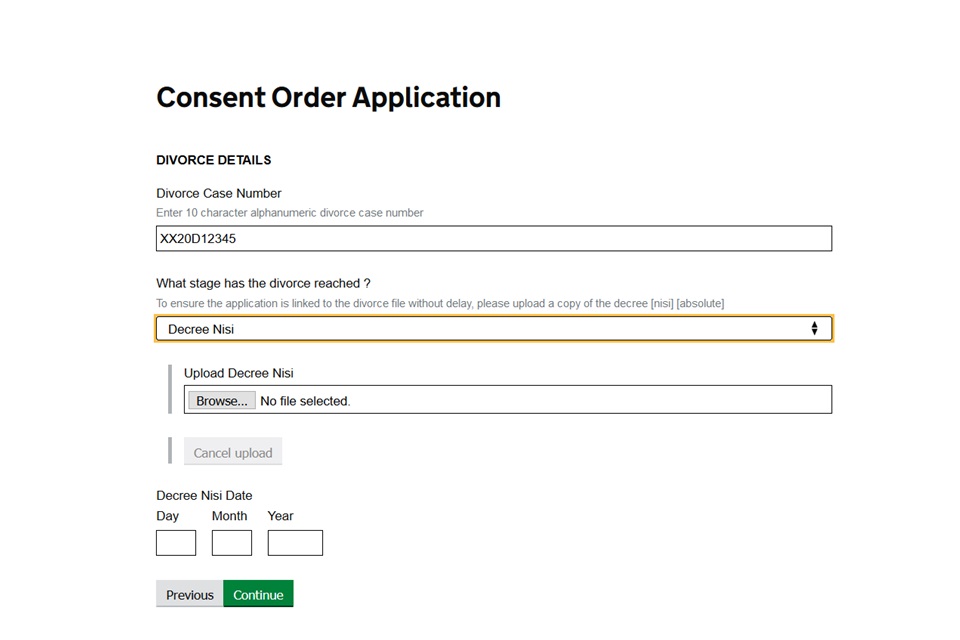Click the 'Year' field label
Screen dimensions: 960x640
[280, 516]
